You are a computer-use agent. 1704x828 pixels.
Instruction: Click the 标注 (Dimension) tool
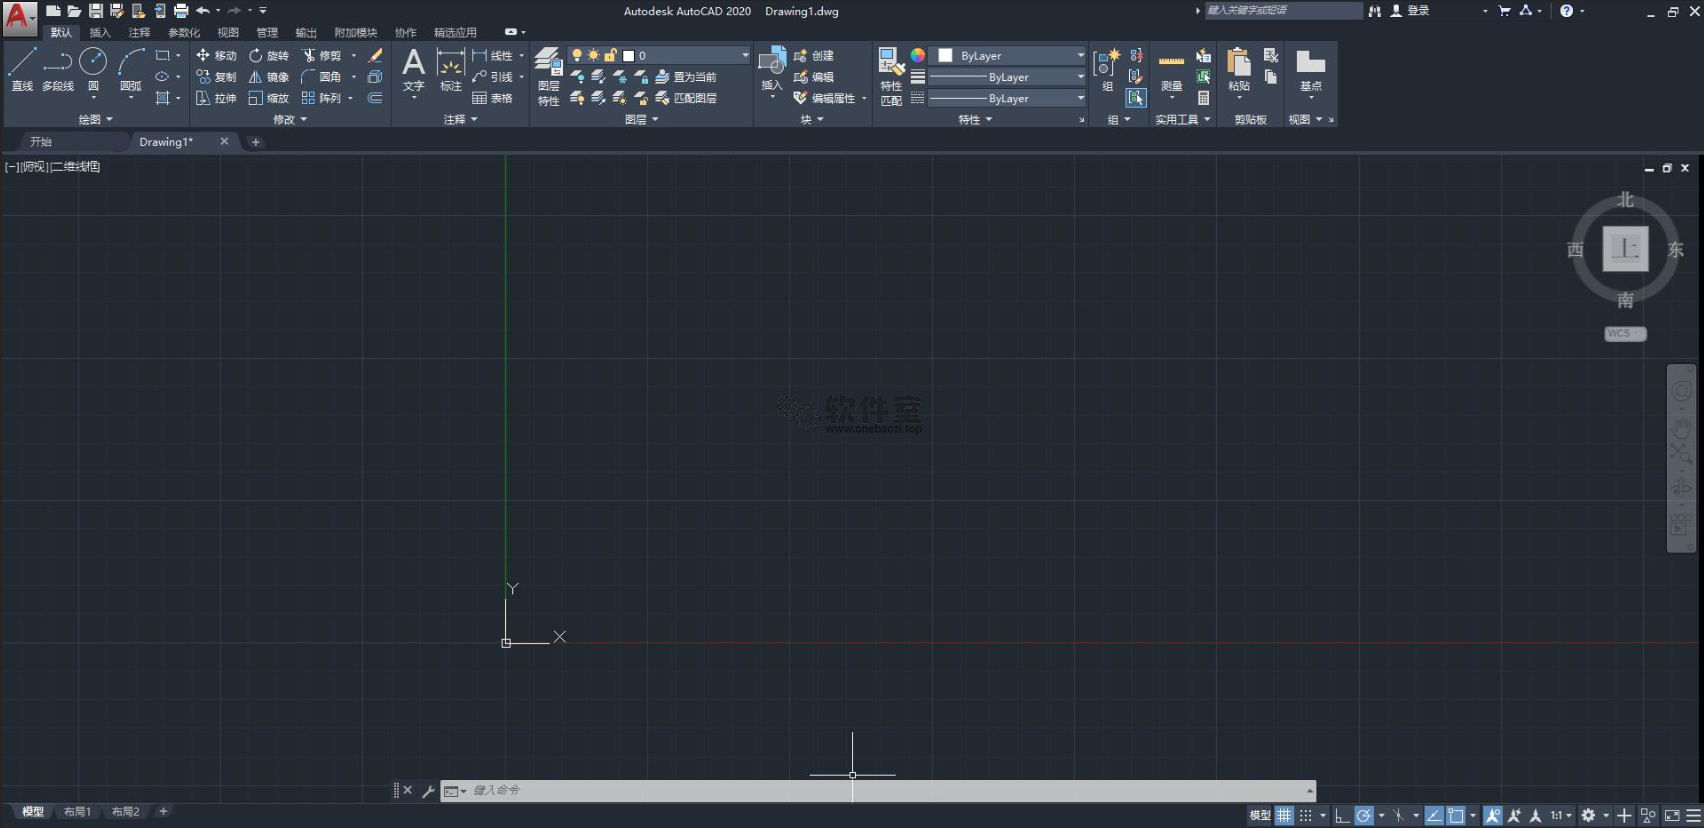[x=451, y=69]
